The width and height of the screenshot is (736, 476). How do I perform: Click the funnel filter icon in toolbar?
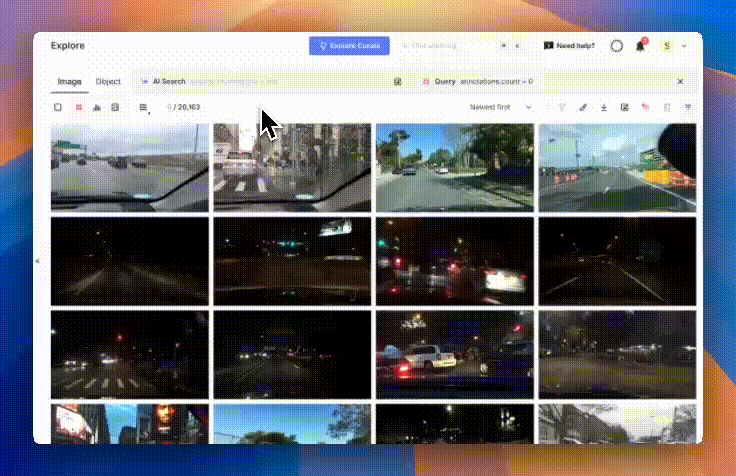562,107
